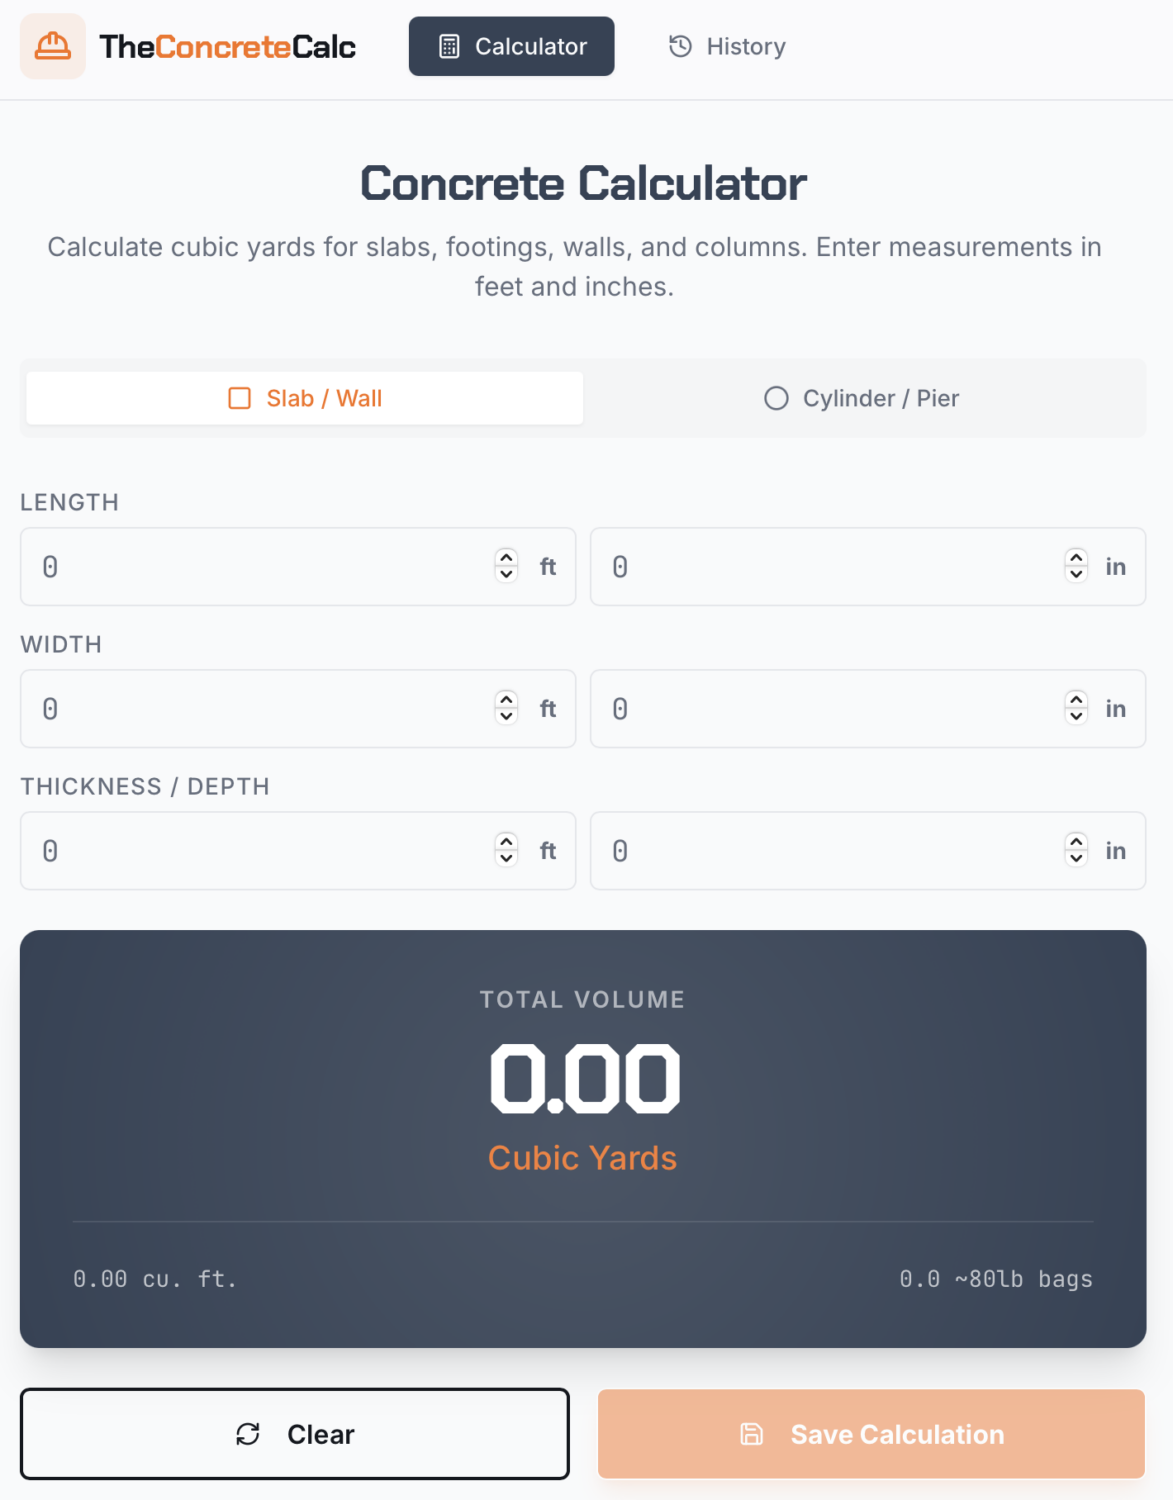Viewport: 1173px width, 1500px height.
Task: Click the Length inches stepper arrows
Action: (x=1076, y=566)
